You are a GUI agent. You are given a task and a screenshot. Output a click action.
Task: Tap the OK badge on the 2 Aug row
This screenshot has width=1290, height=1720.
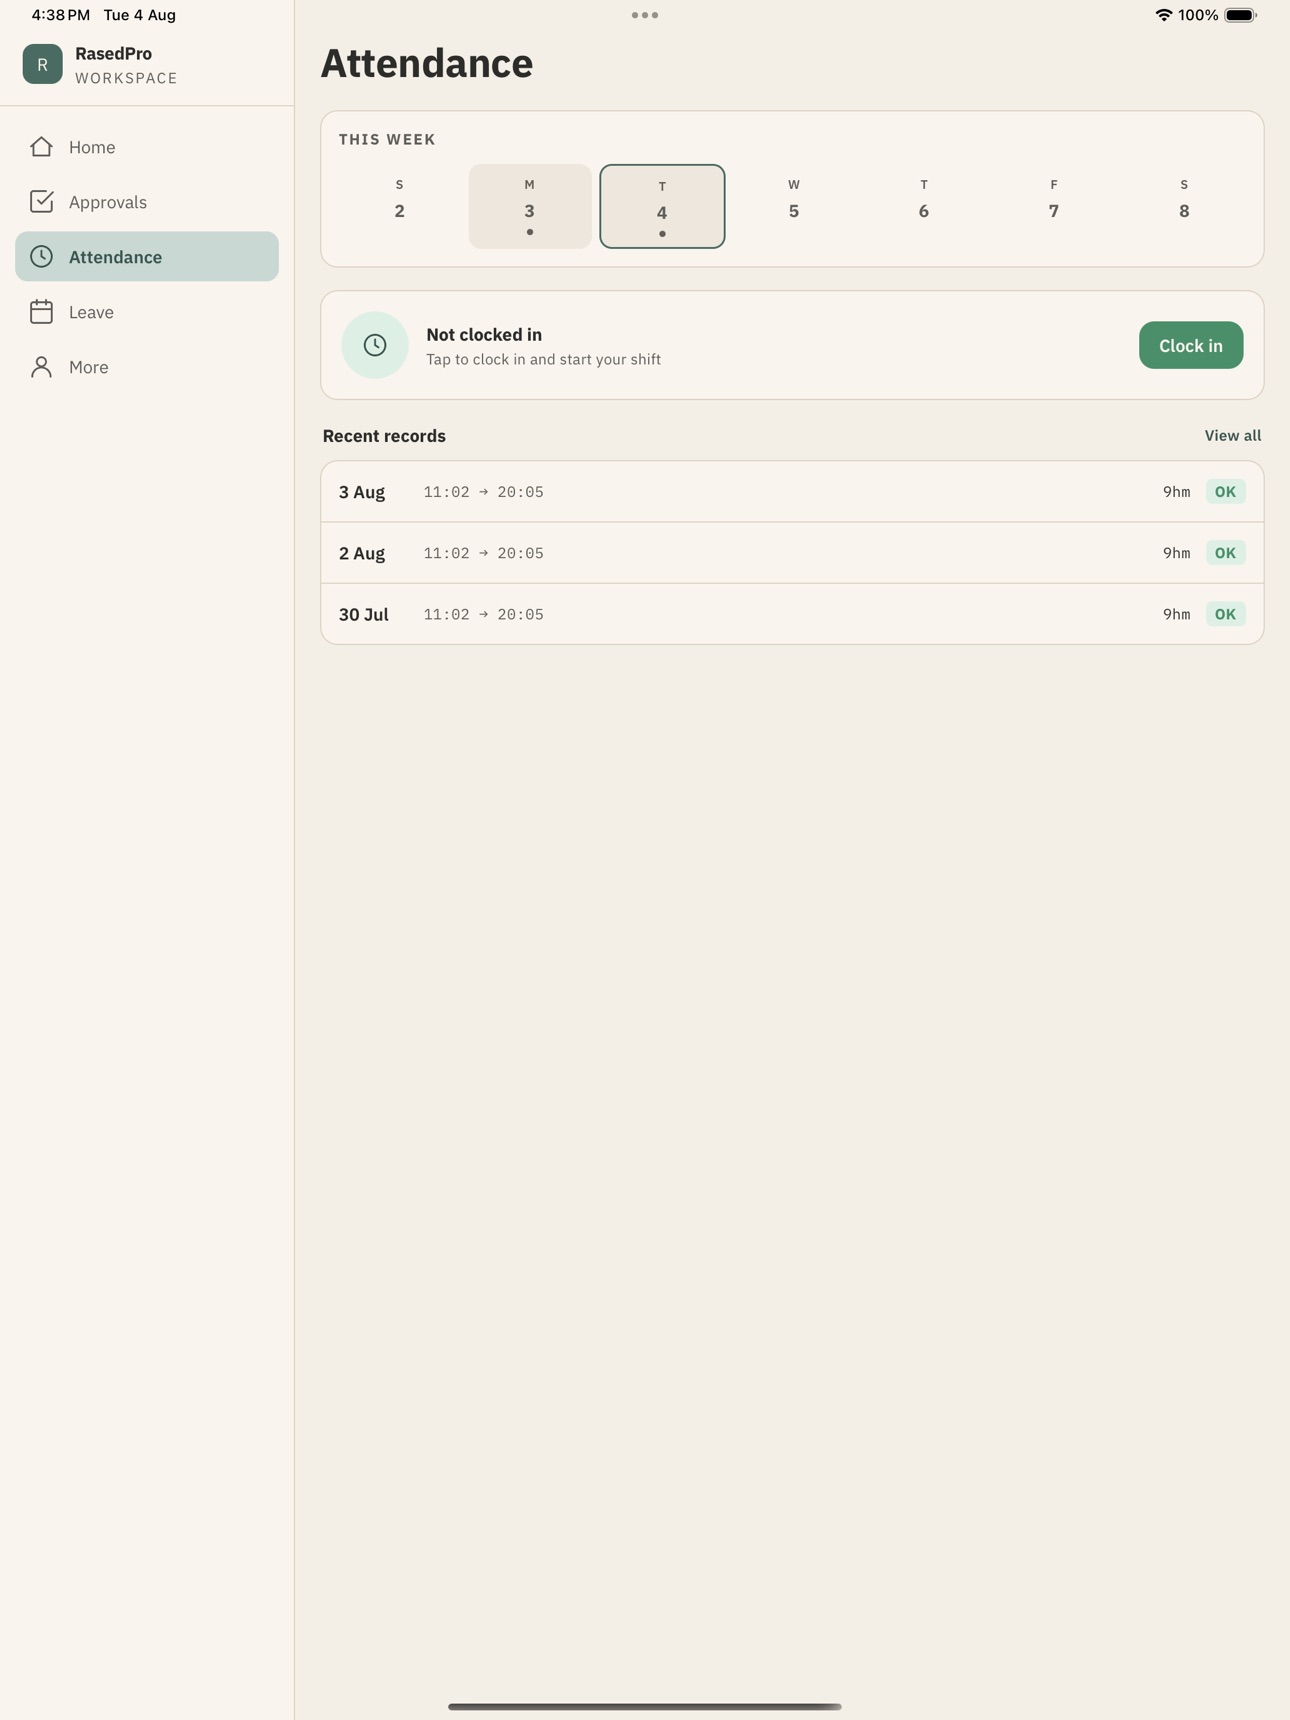1225,553
